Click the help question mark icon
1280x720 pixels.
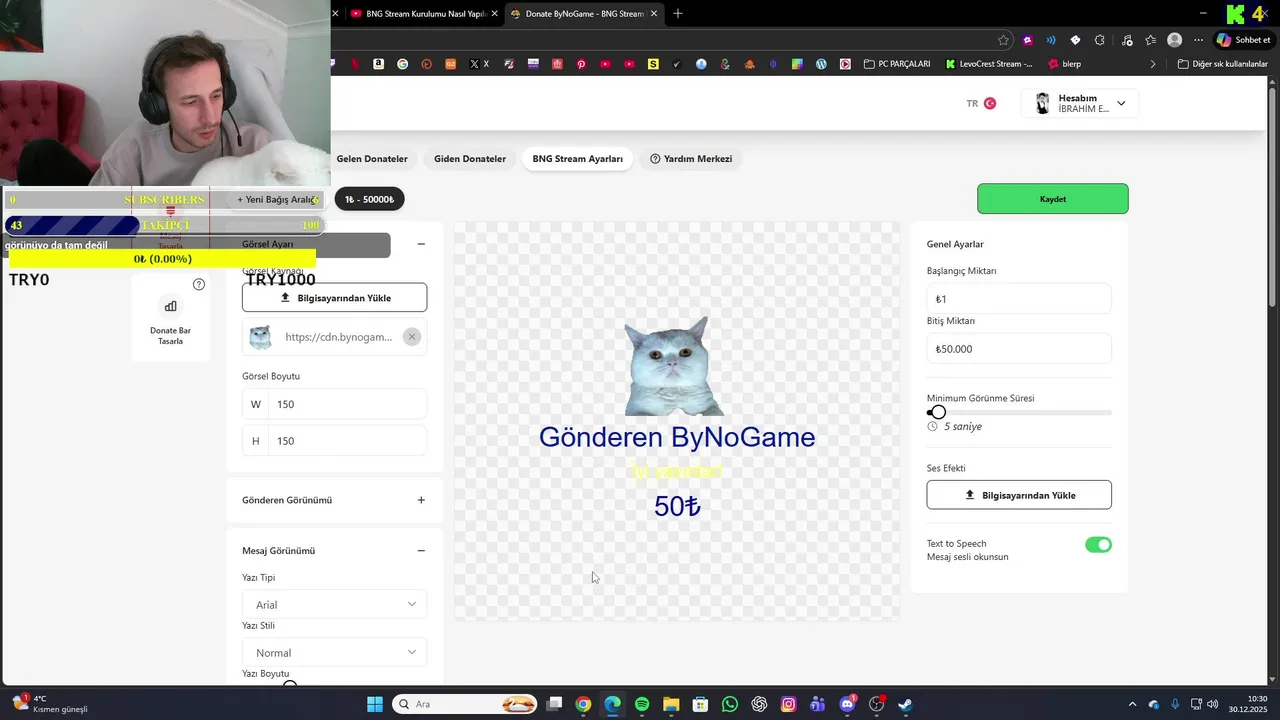coord(199,284)
